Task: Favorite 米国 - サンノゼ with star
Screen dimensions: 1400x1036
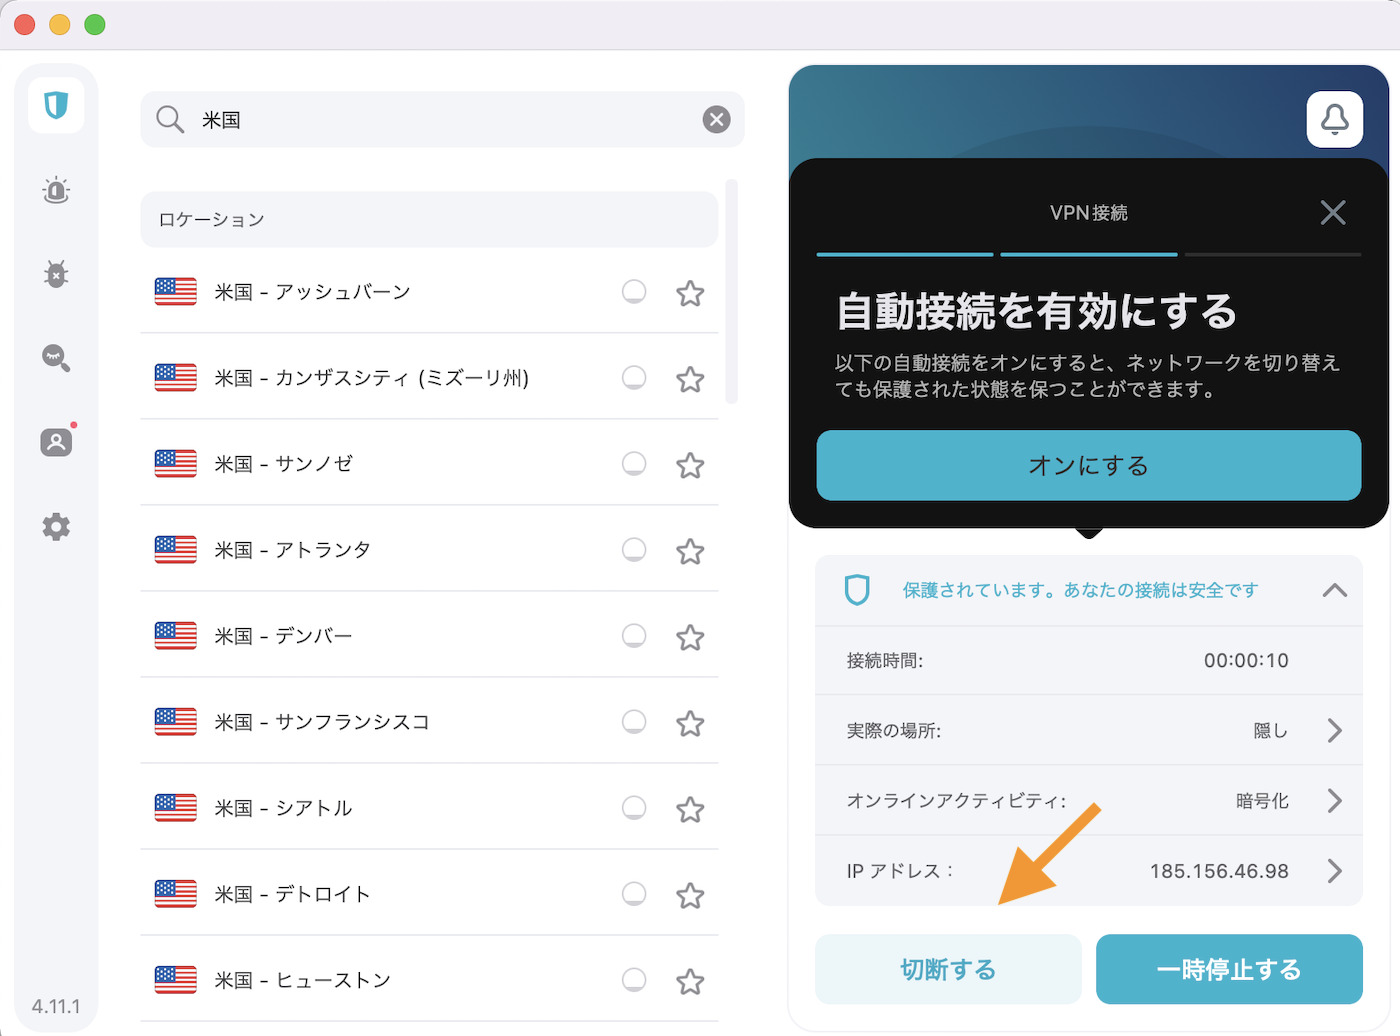Action: [x=690, y=465]
